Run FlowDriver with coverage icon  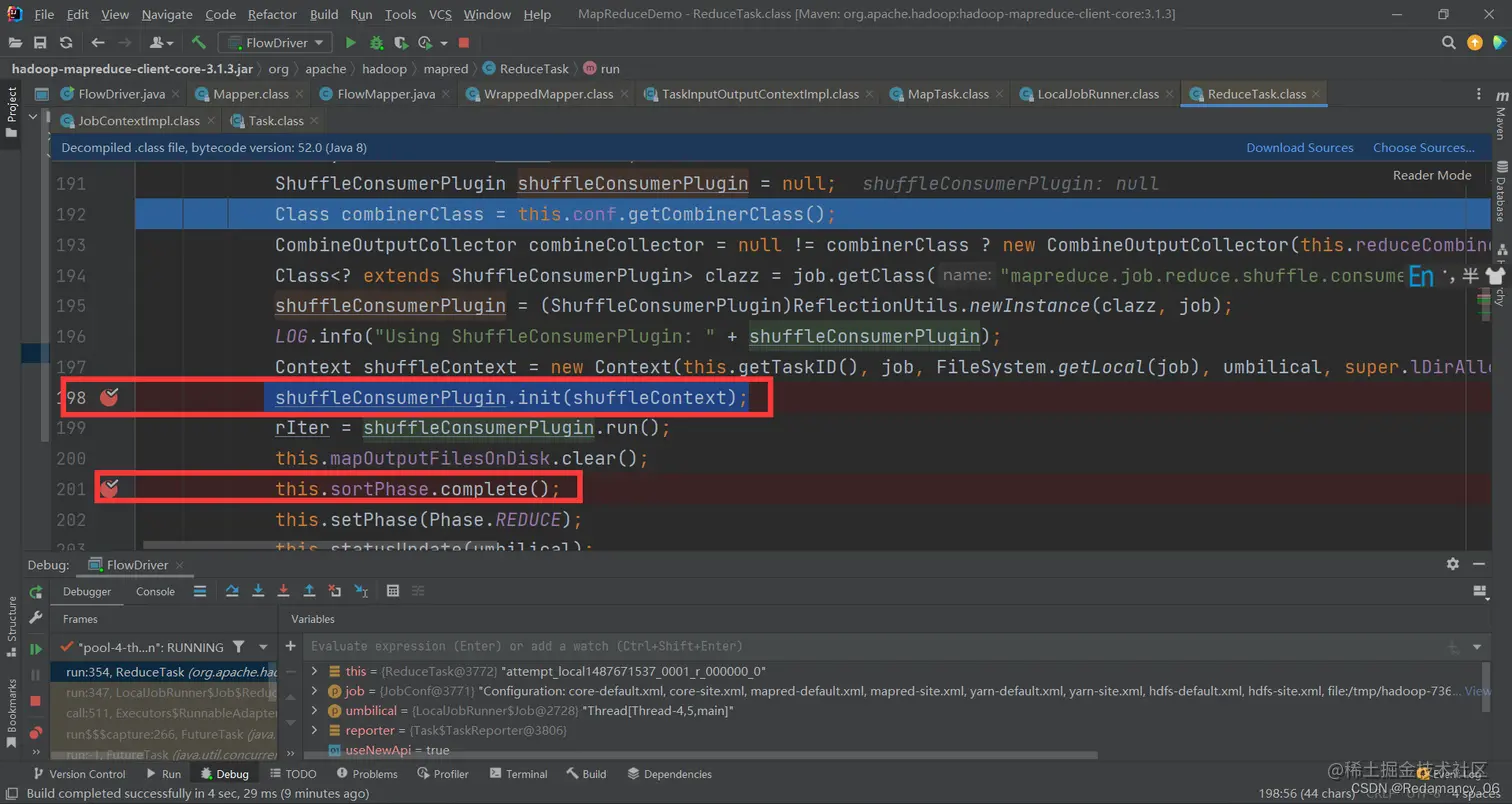[401, 43]
